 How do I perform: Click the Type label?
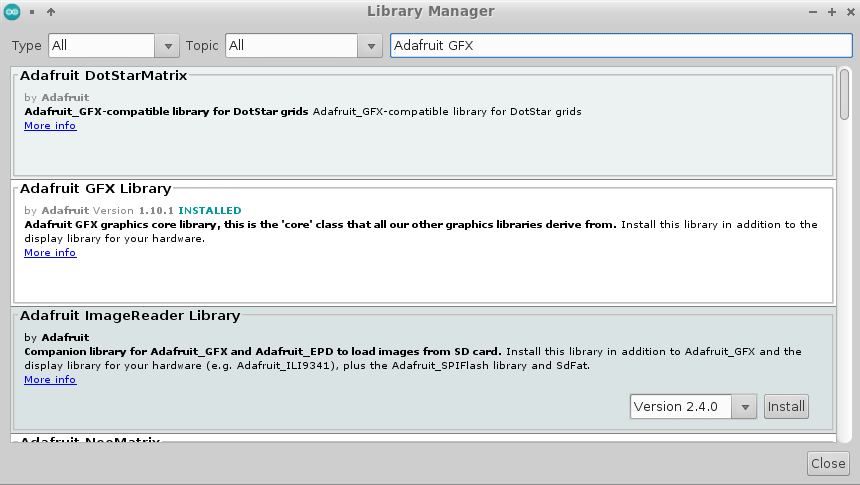click(x=26, y=46)
